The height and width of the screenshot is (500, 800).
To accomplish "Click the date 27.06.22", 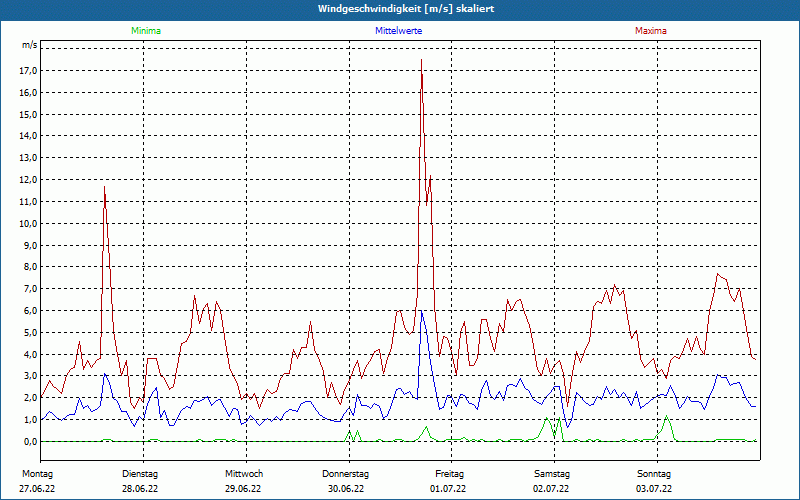I will click(x=37, y=489).
